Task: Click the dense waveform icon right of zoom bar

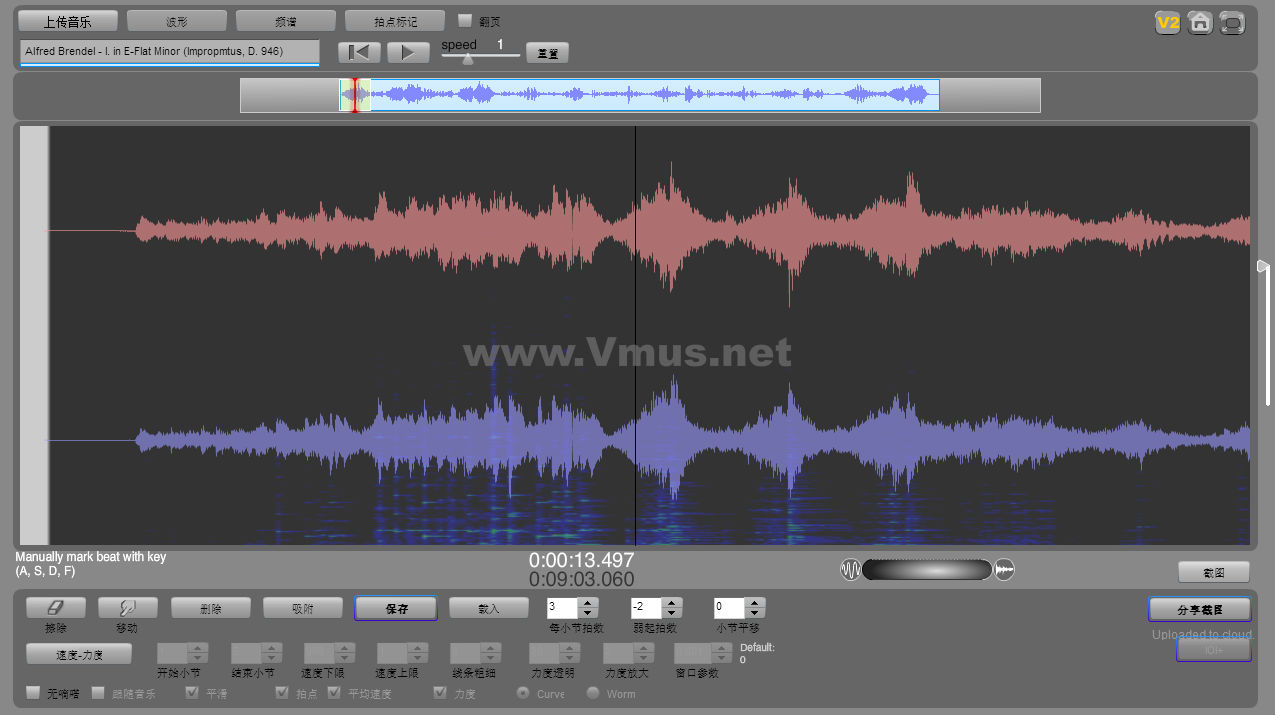Action: (1005, 570)
